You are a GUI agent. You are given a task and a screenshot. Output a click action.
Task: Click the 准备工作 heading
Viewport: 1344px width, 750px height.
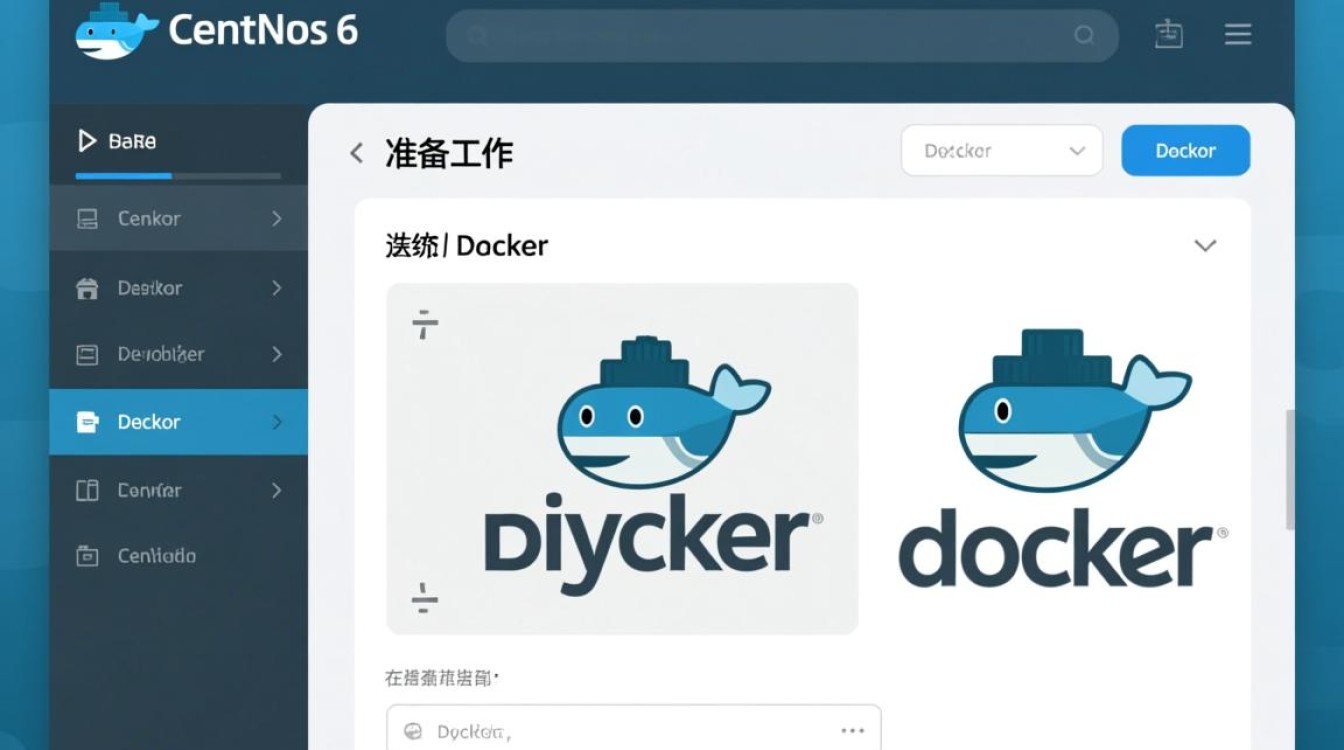click(x=449, y=153)
